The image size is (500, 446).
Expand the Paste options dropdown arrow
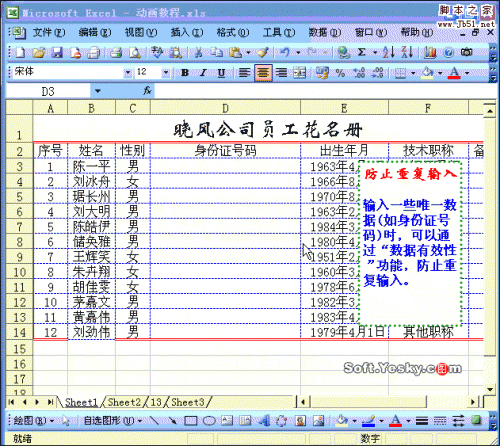248,52
